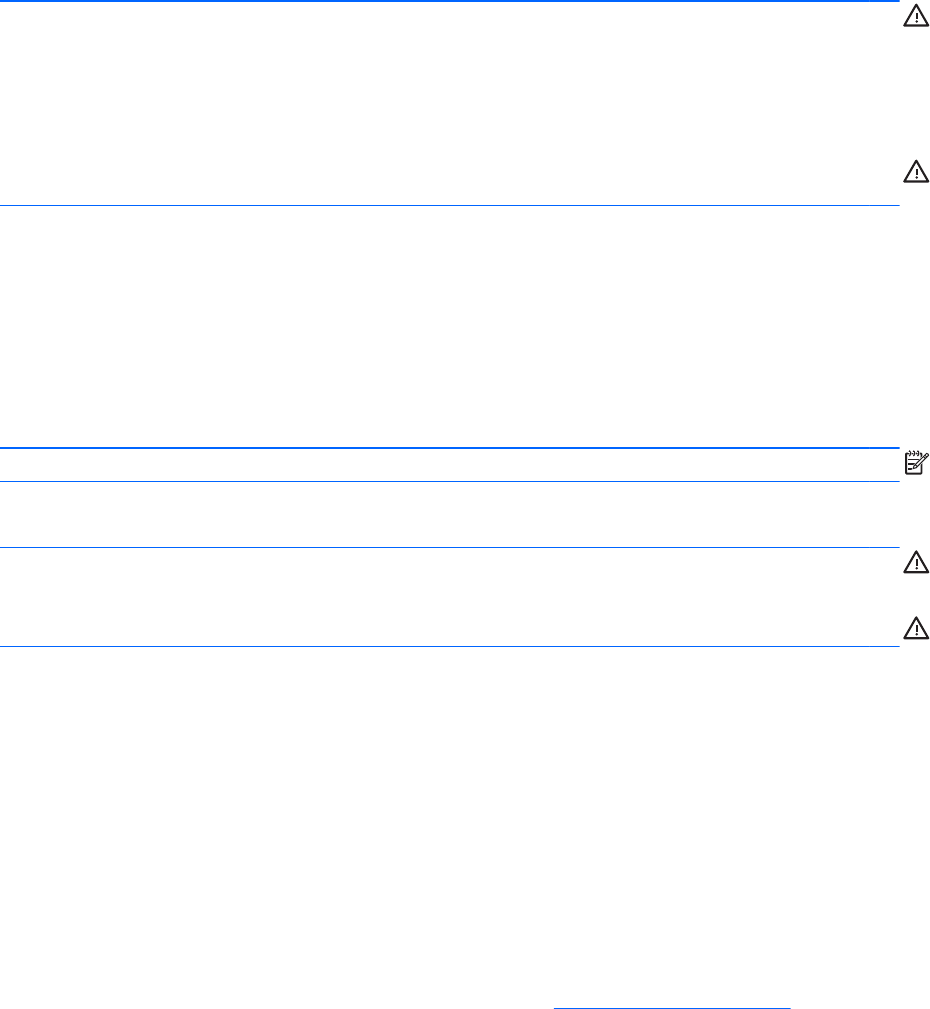The height and width of the screenshot is (1009, 930).
Task: Click the divider line under the second warning icon
Action: [450, 206]
